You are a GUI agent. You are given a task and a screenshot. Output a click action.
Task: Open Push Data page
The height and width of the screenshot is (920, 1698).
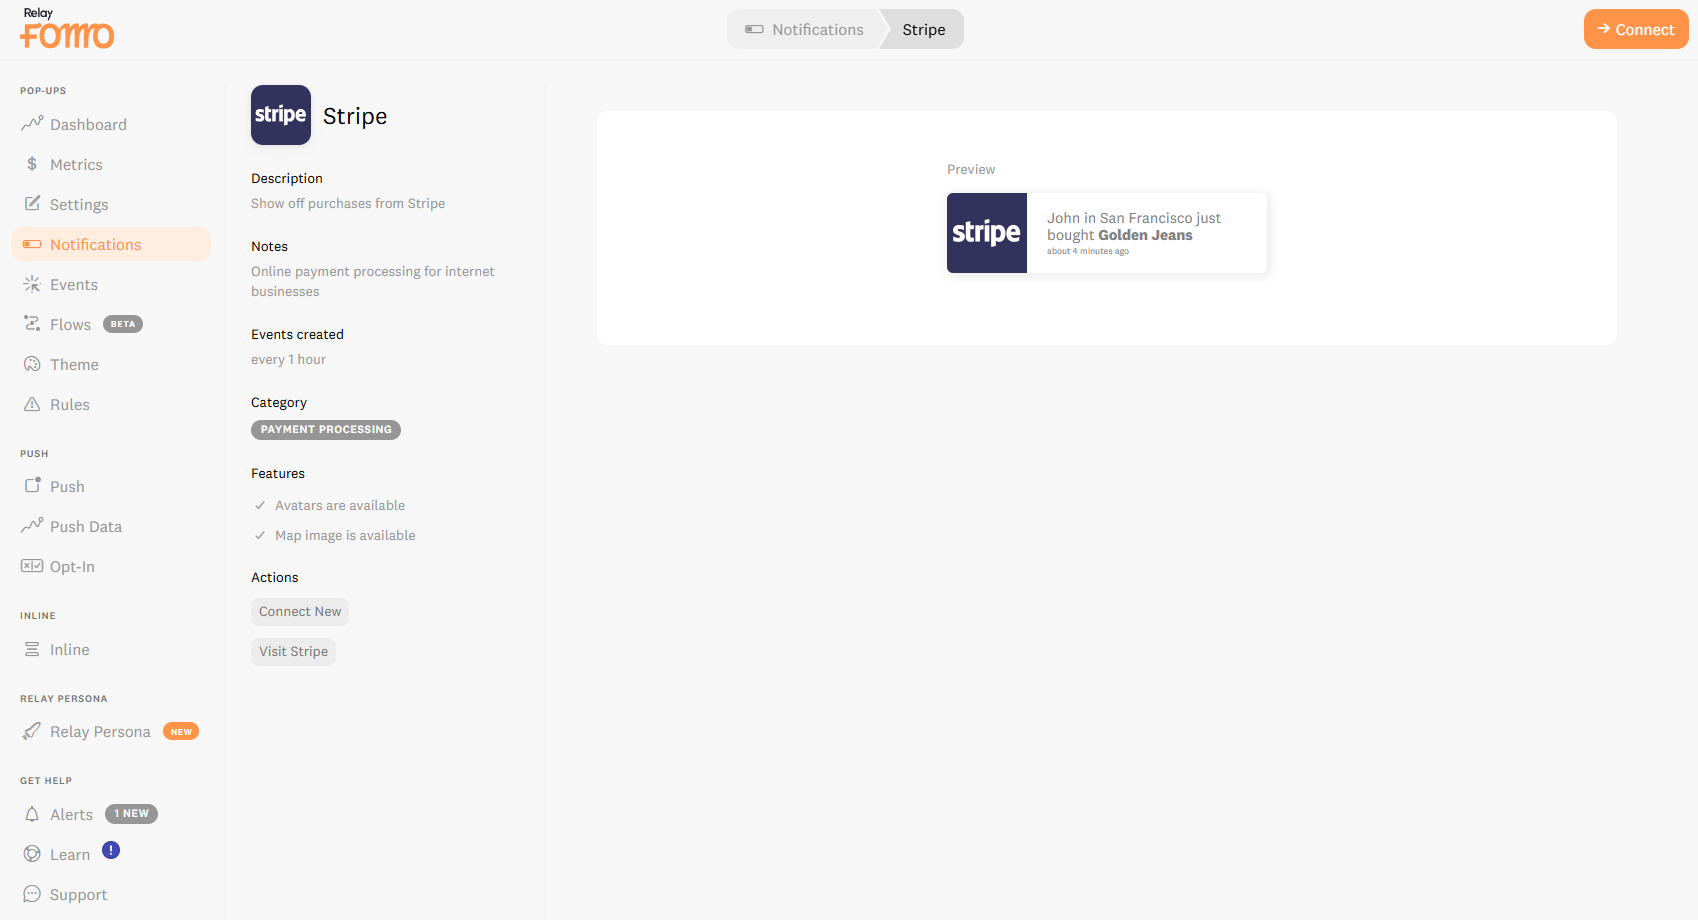(111, 526)
